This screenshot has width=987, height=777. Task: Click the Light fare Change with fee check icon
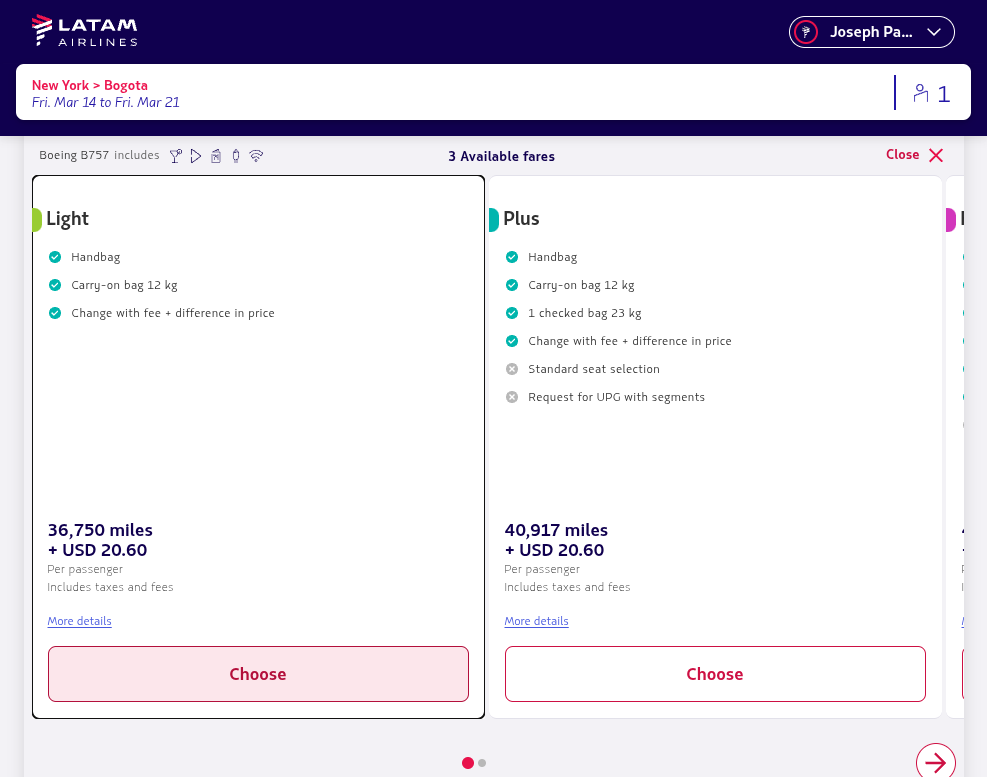pyautogui.click(x=55, y=313)
